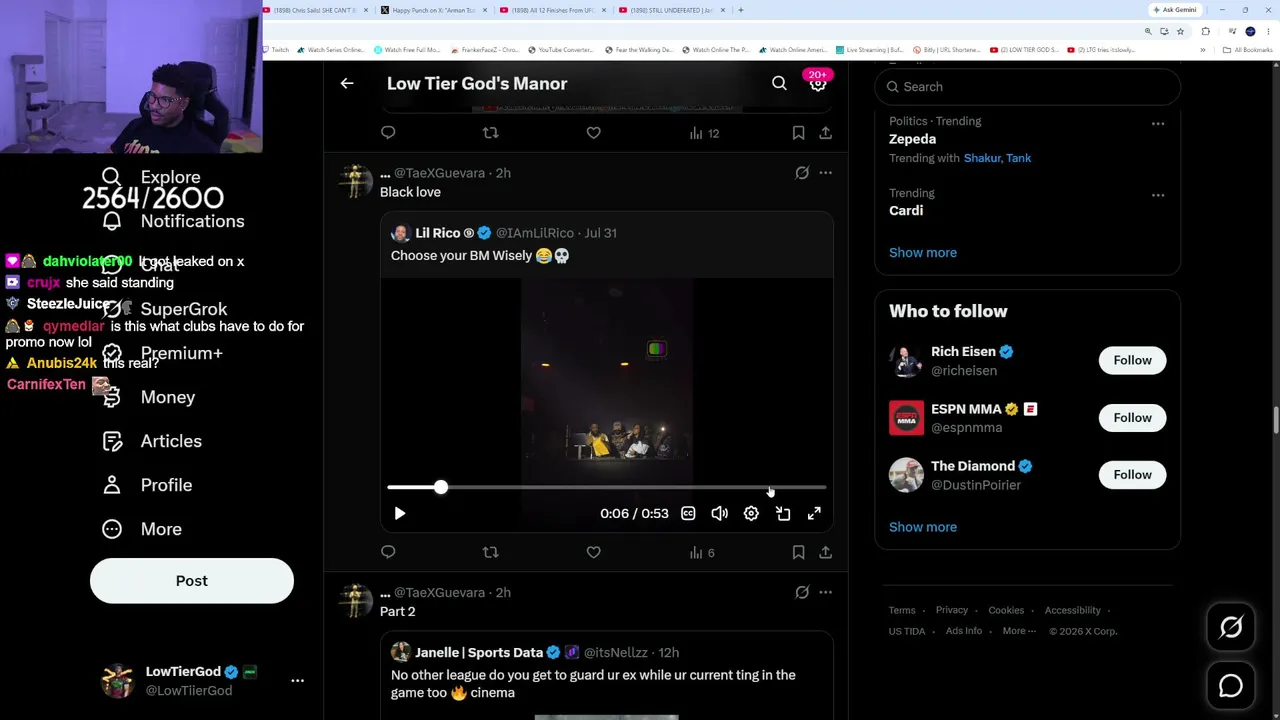This screenshot has width=1280, height=720.
Task: Expand the footer More menu
Action: click(1019, 631)
